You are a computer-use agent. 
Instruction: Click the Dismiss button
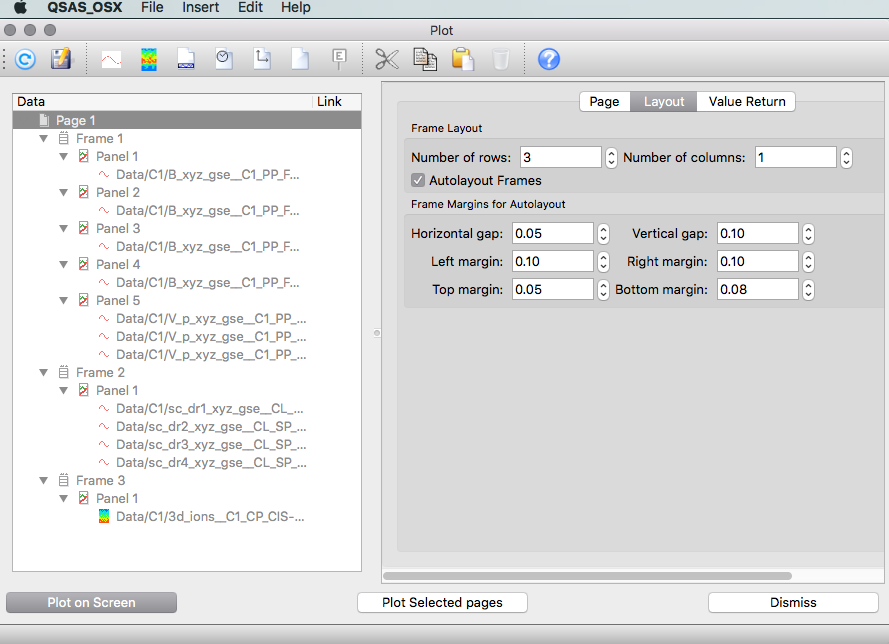click(x=793, y=602)
